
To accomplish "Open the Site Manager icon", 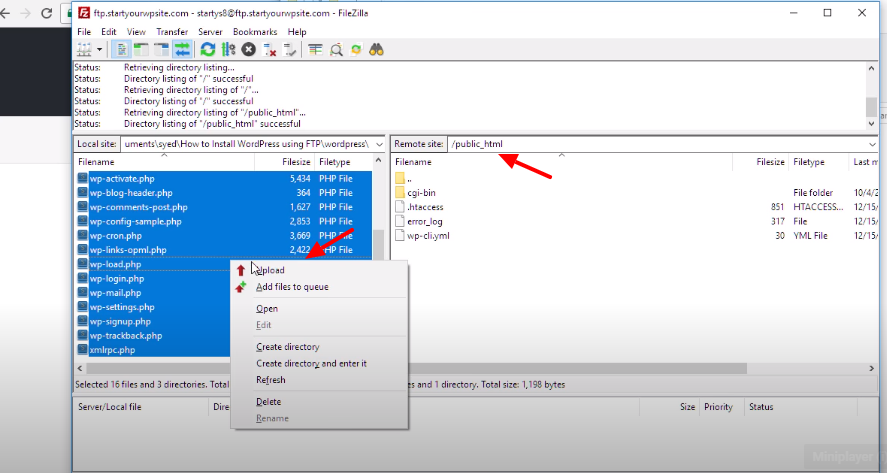I will pyautogui.click(x=84, y=50).
